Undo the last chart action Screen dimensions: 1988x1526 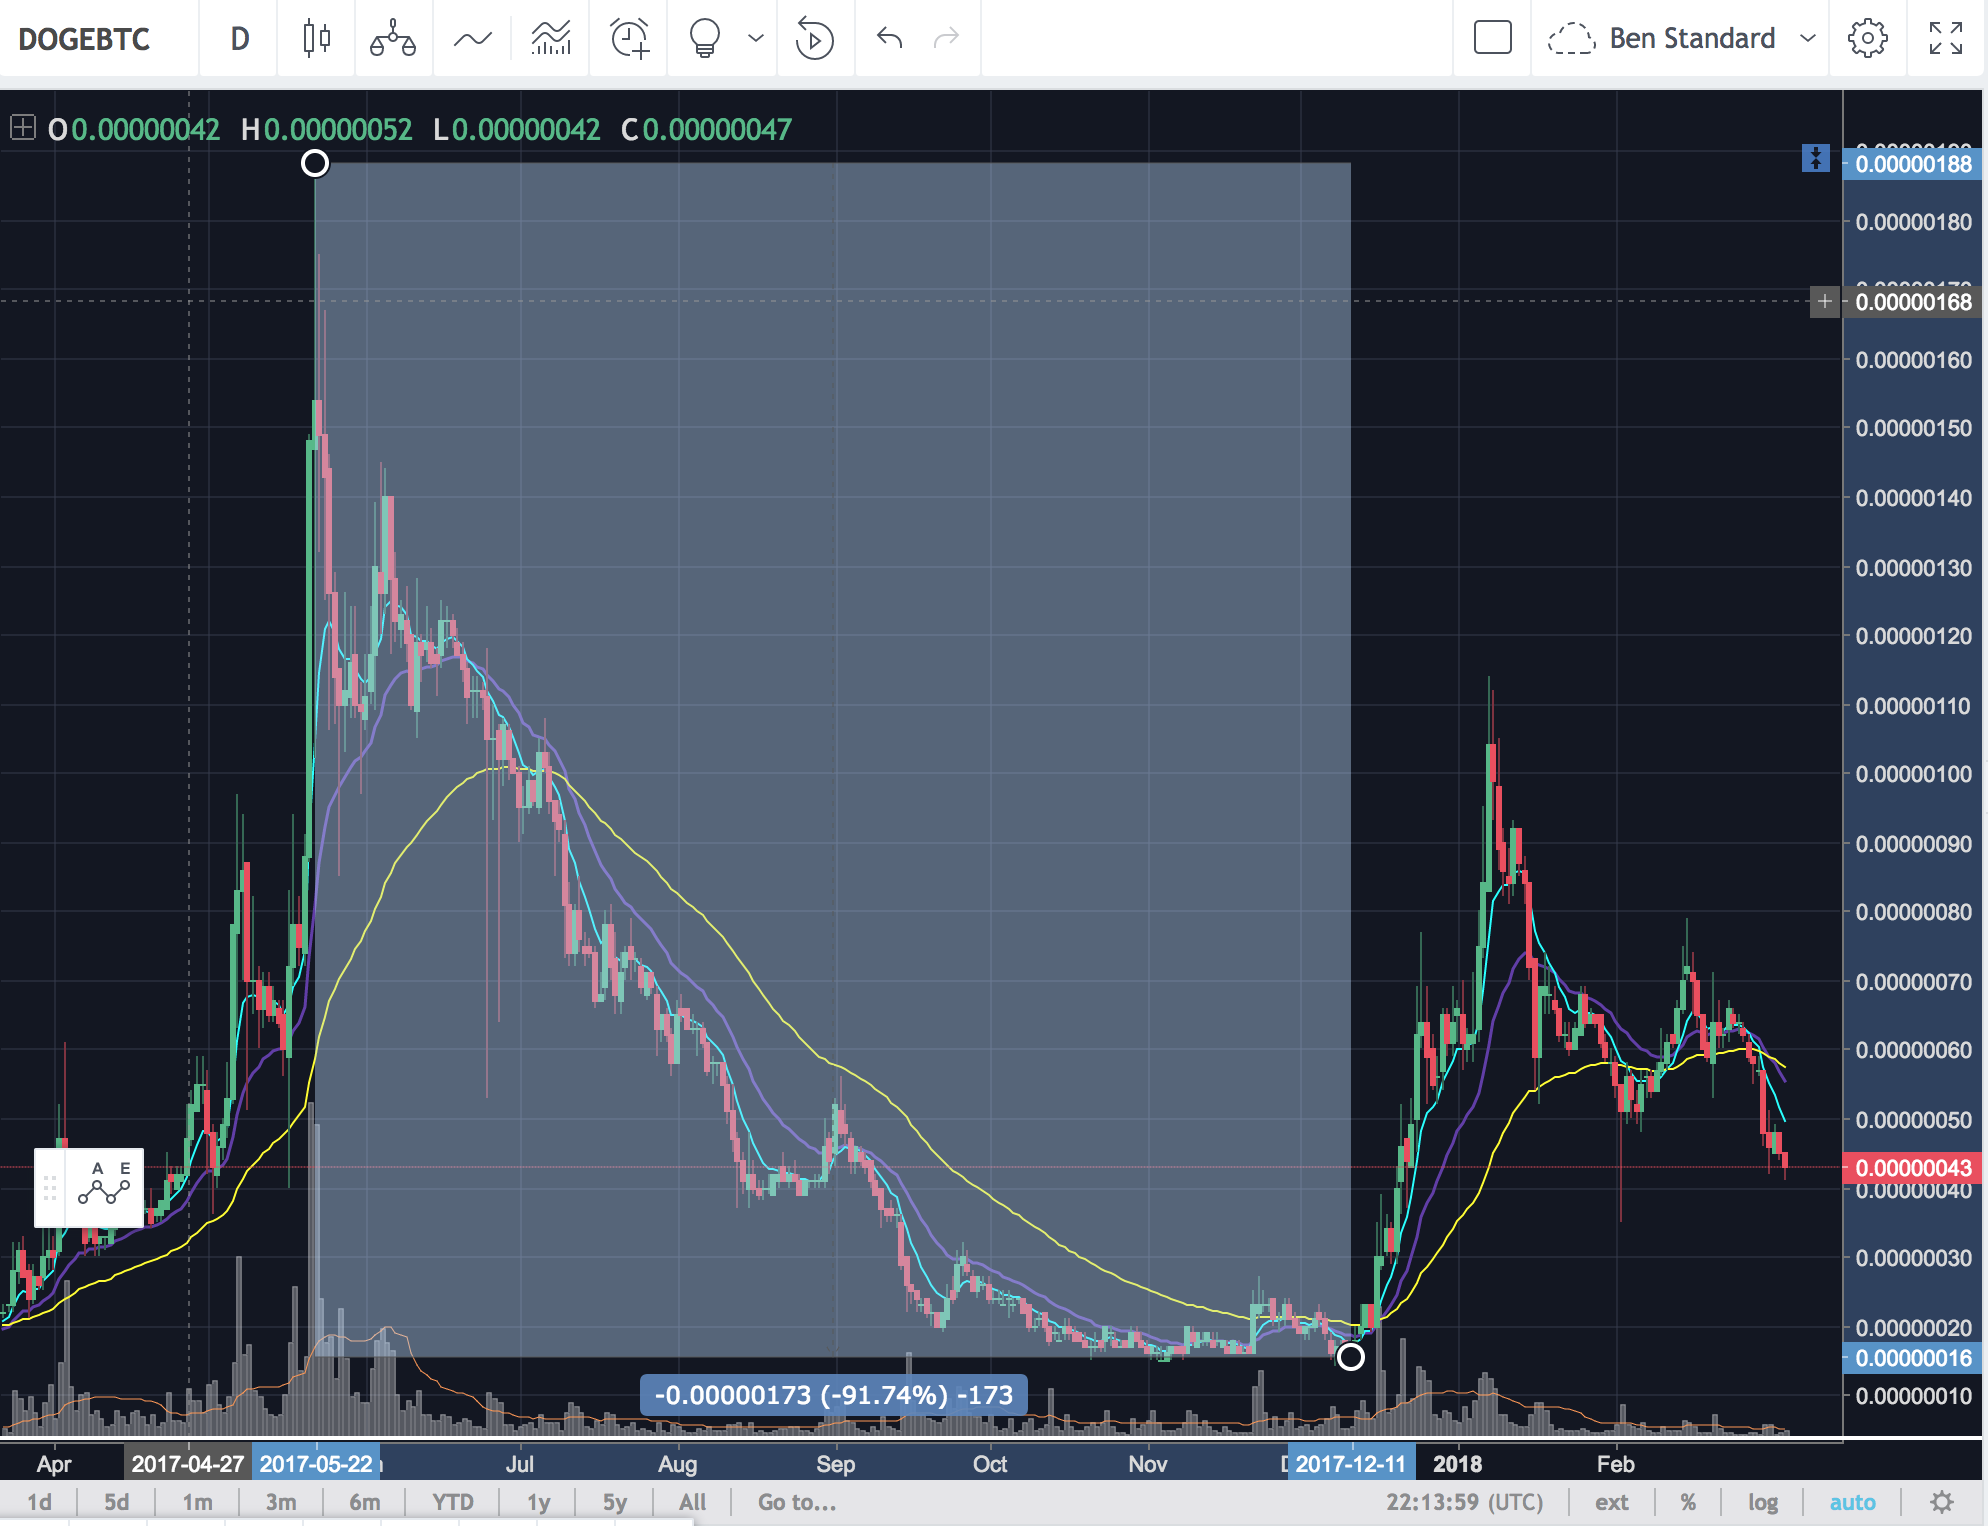(x=889, y=39)
